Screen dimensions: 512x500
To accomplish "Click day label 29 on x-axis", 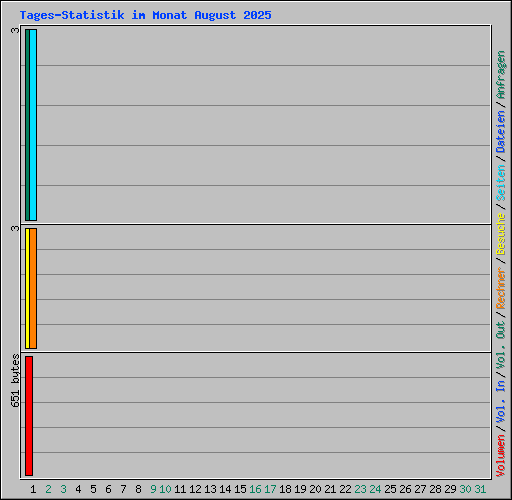I will (450, 489).
